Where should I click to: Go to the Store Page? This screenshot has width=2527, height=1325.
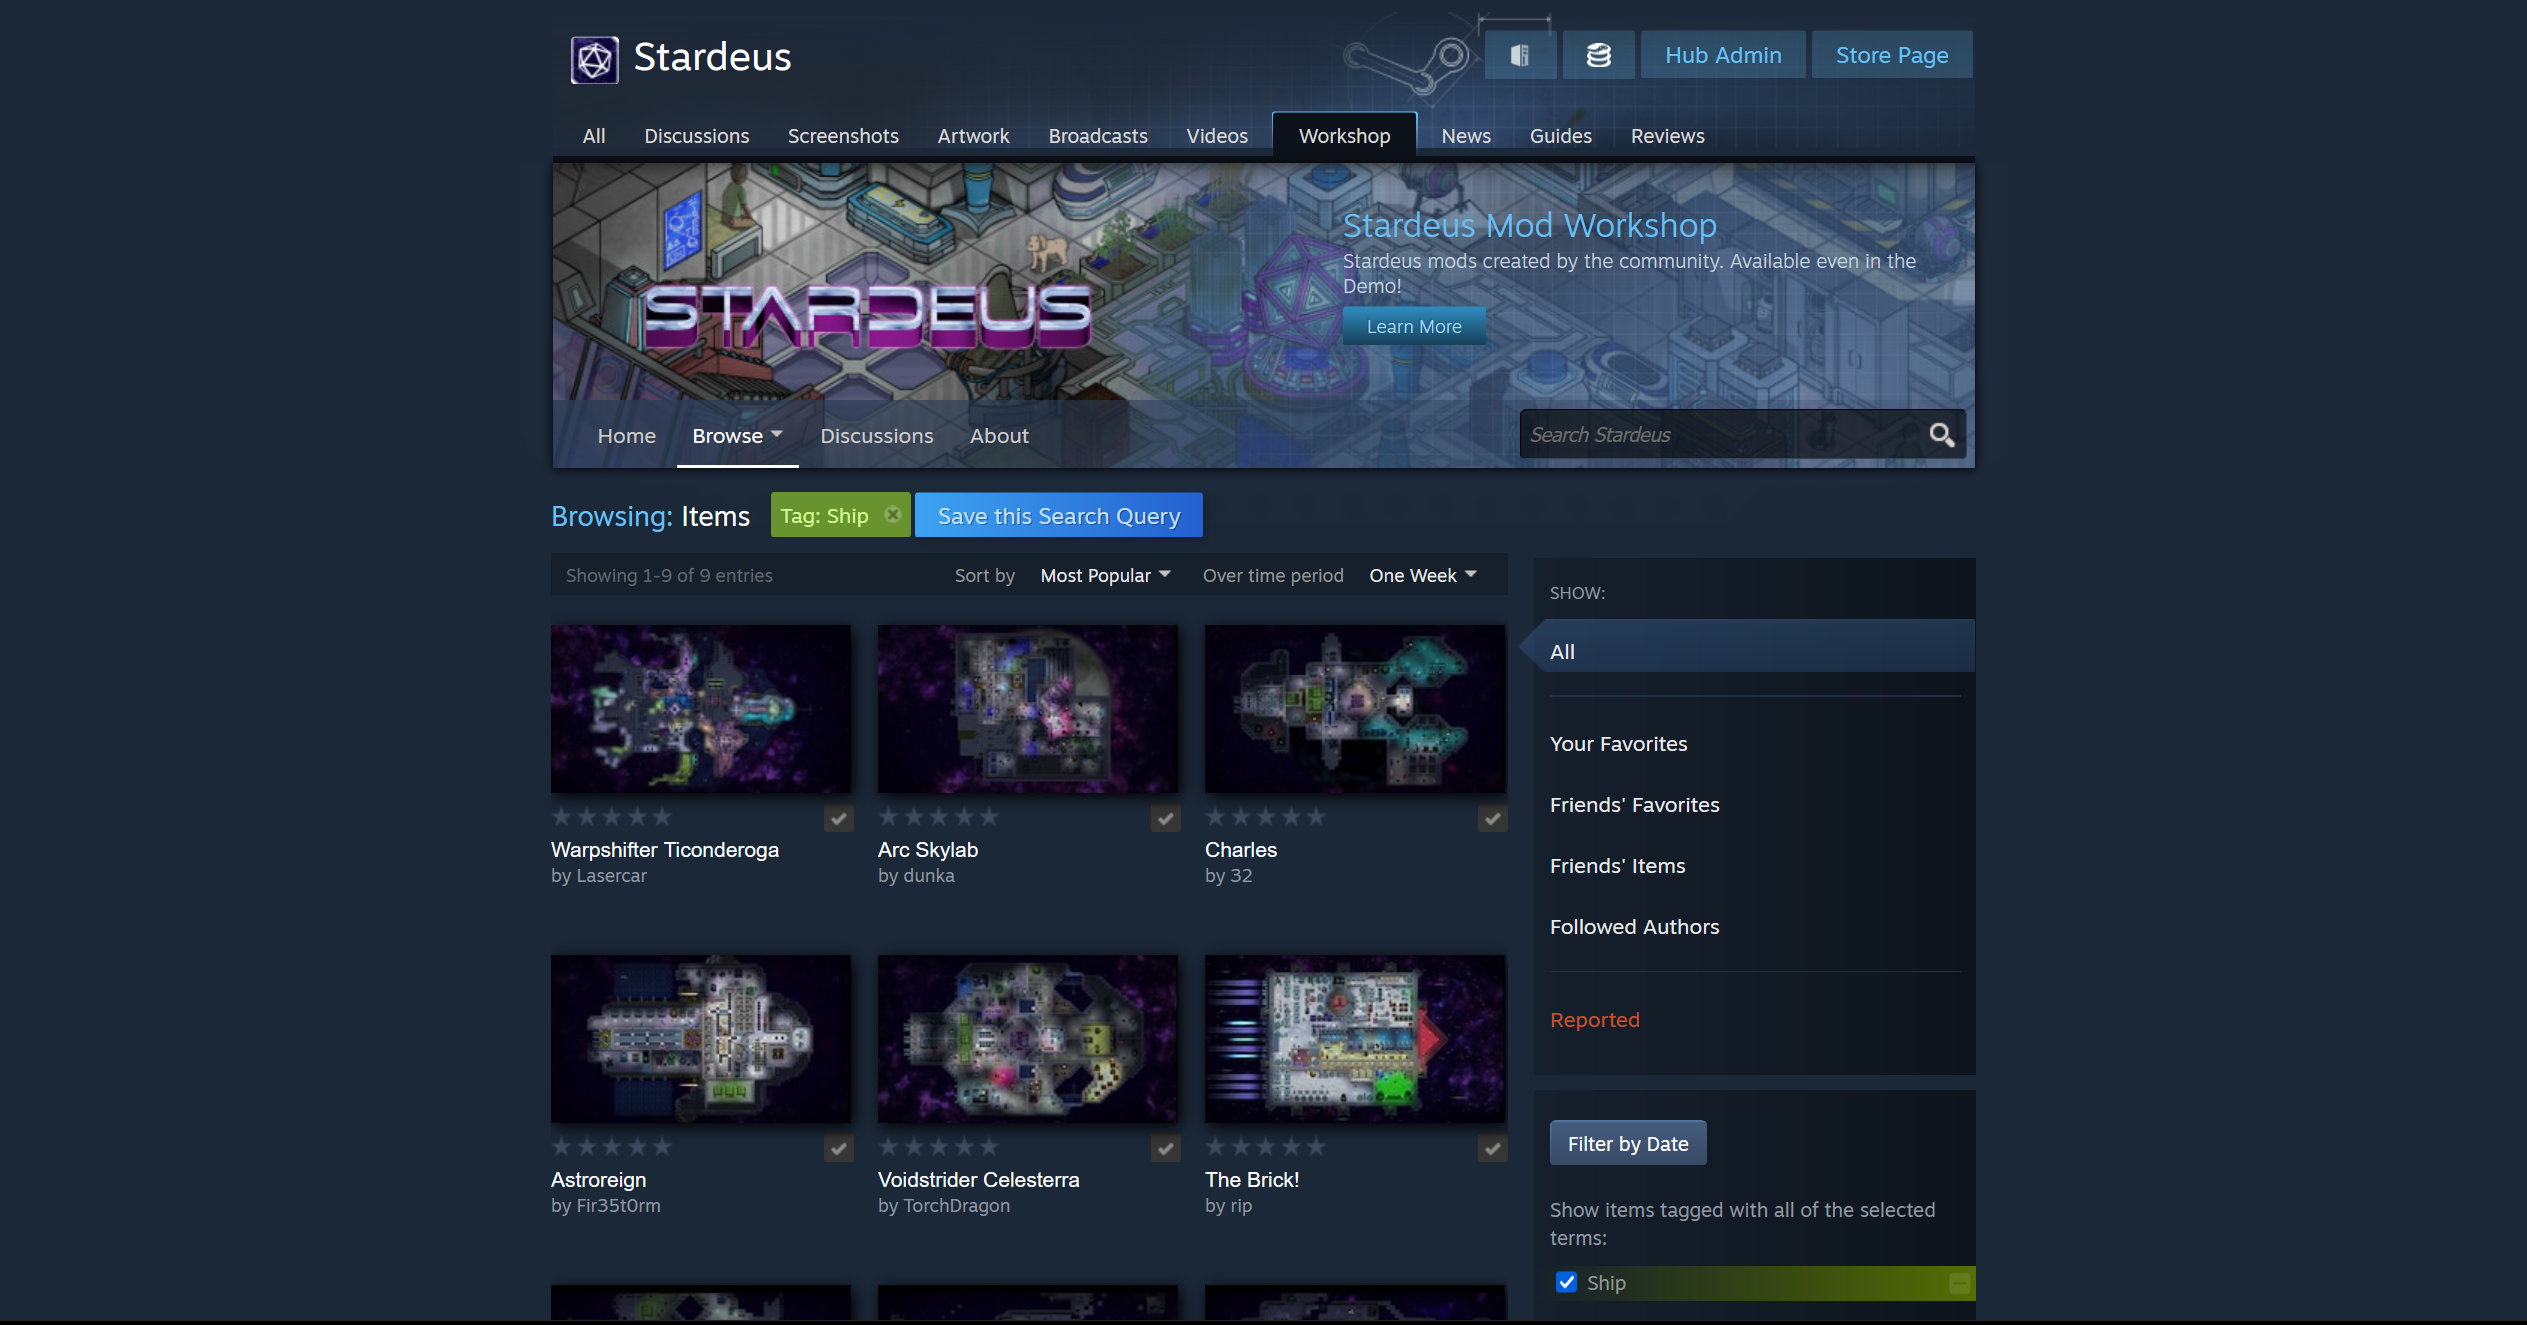click(x=1892, y=55)
